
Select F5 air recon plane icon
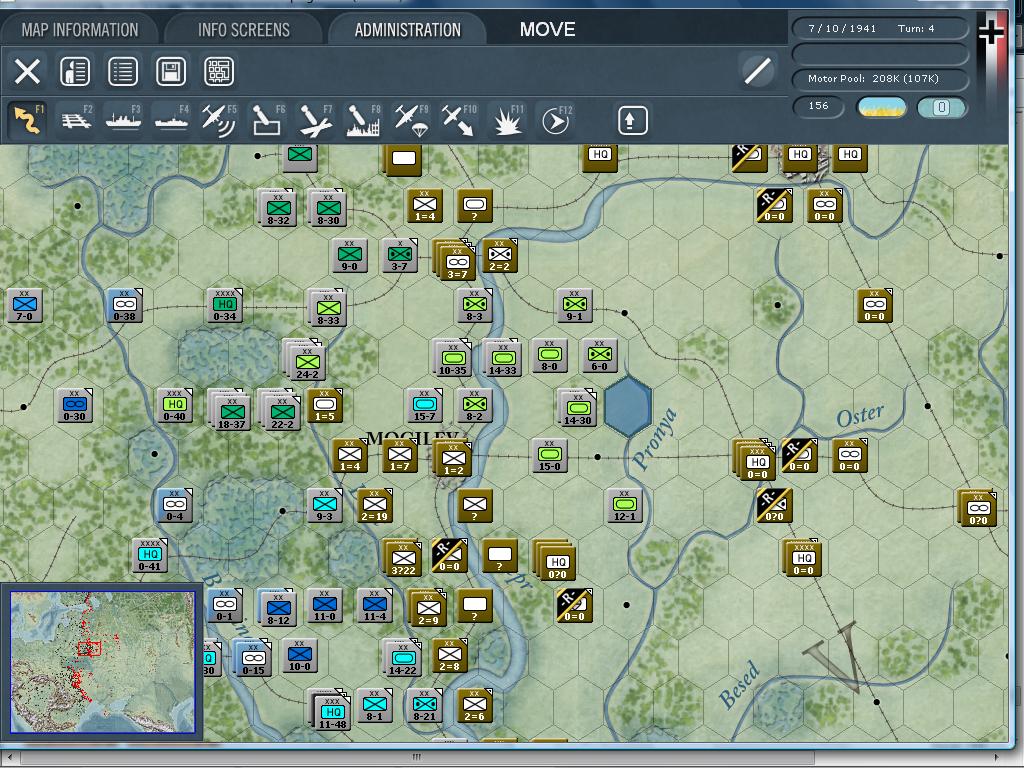tap(219, 120)
